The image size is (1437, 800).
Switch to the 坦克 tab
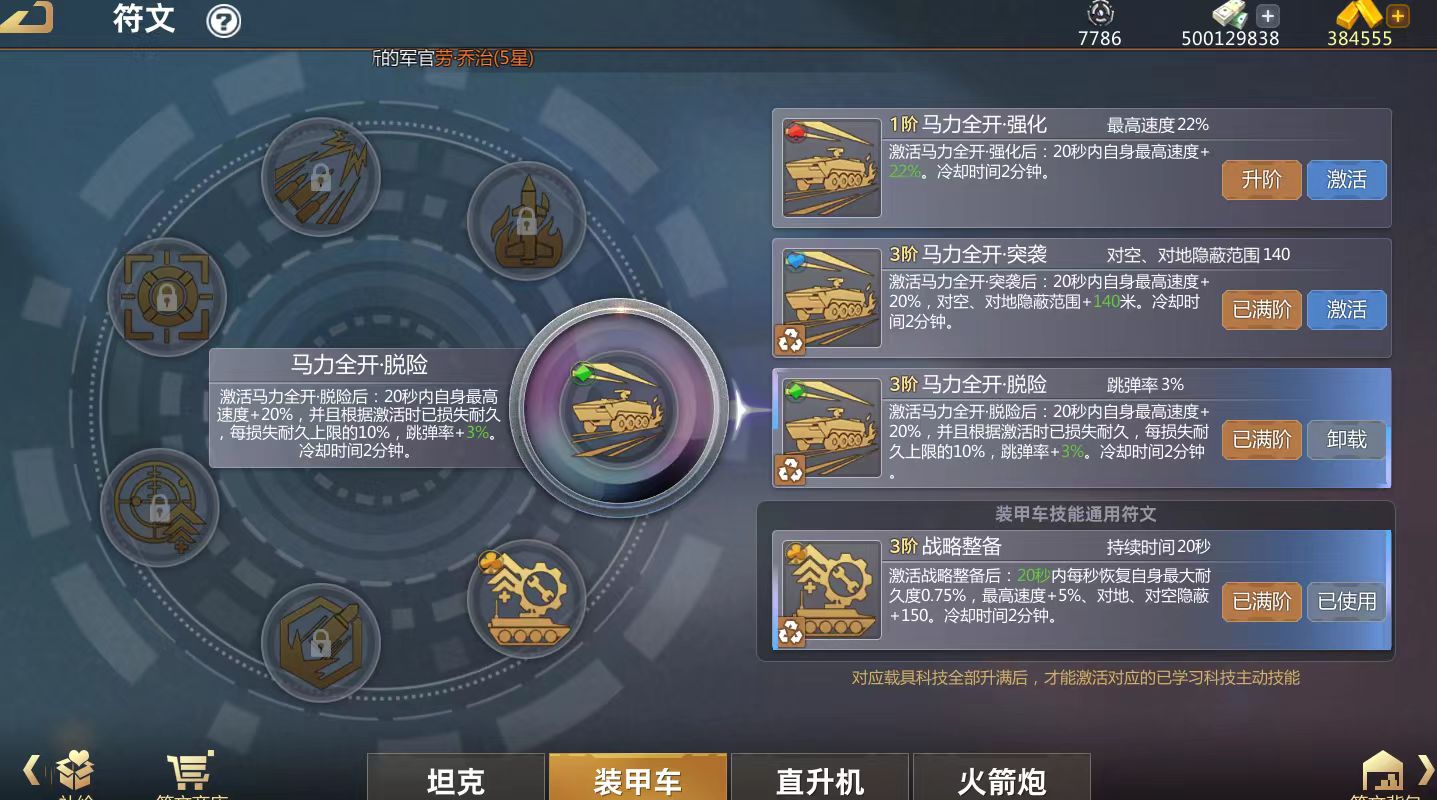456,777
